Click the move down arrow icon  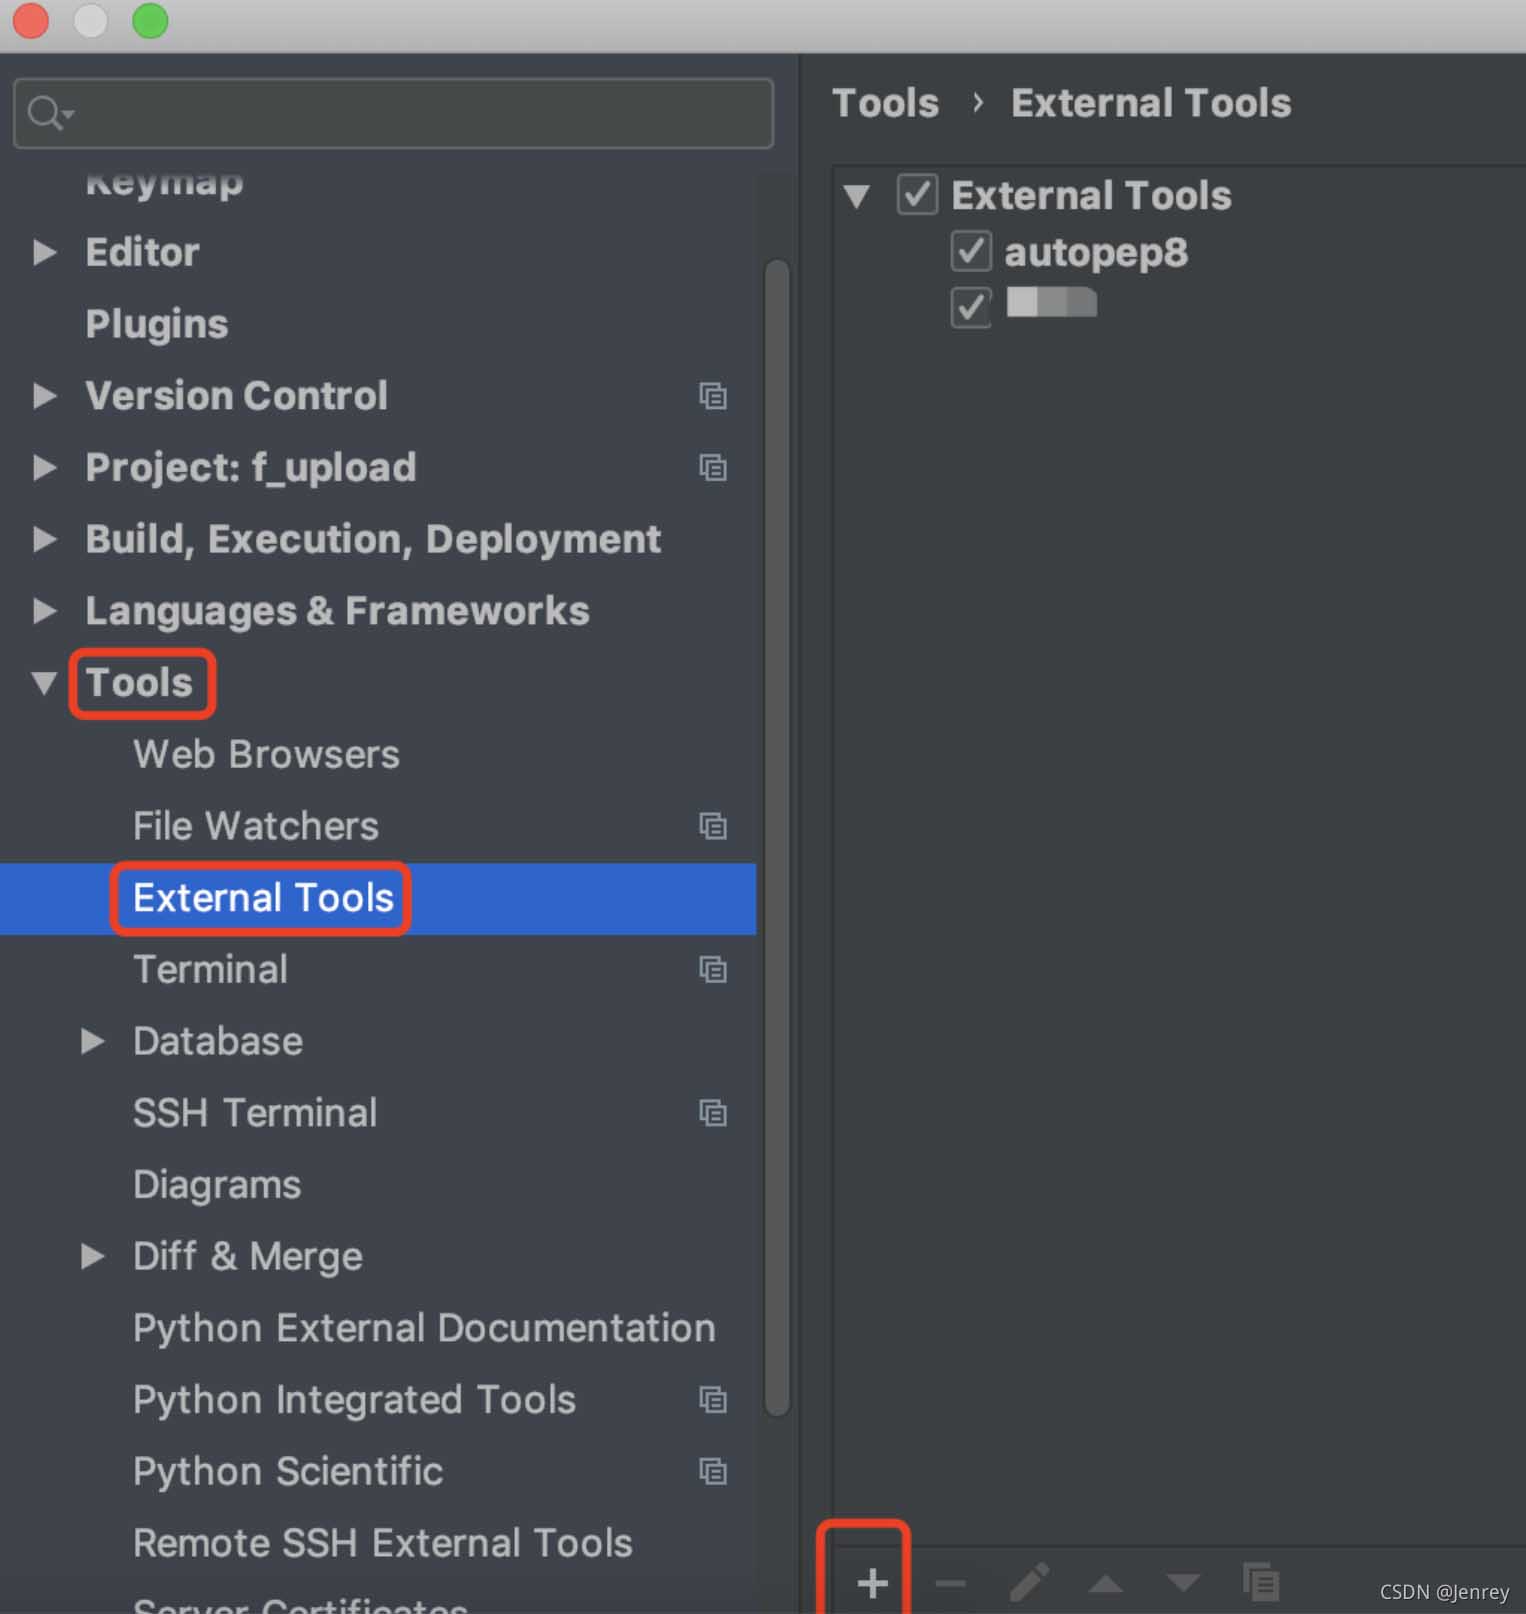[1183, 1582]
